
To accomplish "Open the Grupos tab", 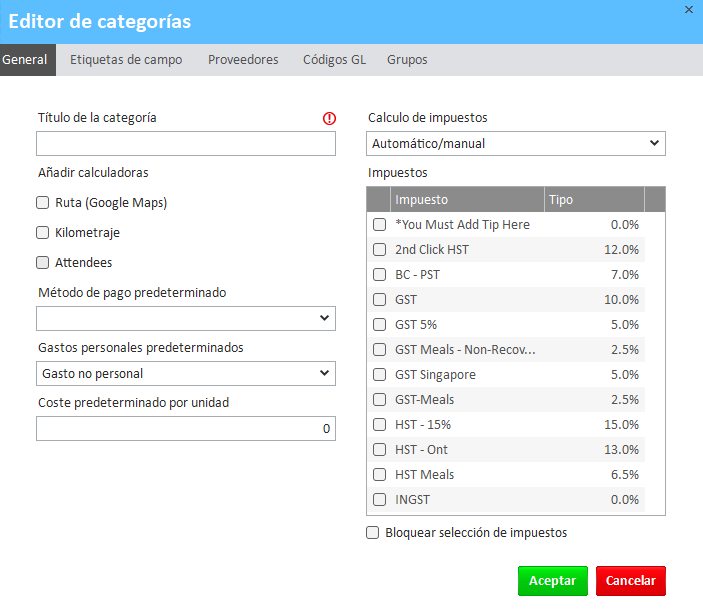I will pos(407,60).
